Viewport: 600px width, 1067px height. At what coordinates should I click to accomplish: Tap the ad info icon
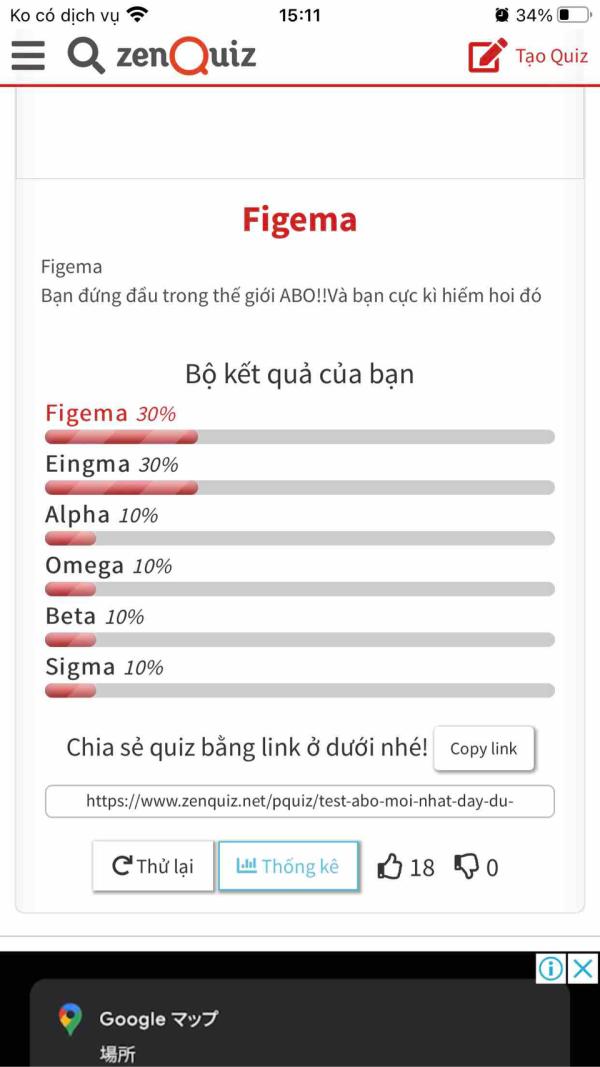[550, 968]
